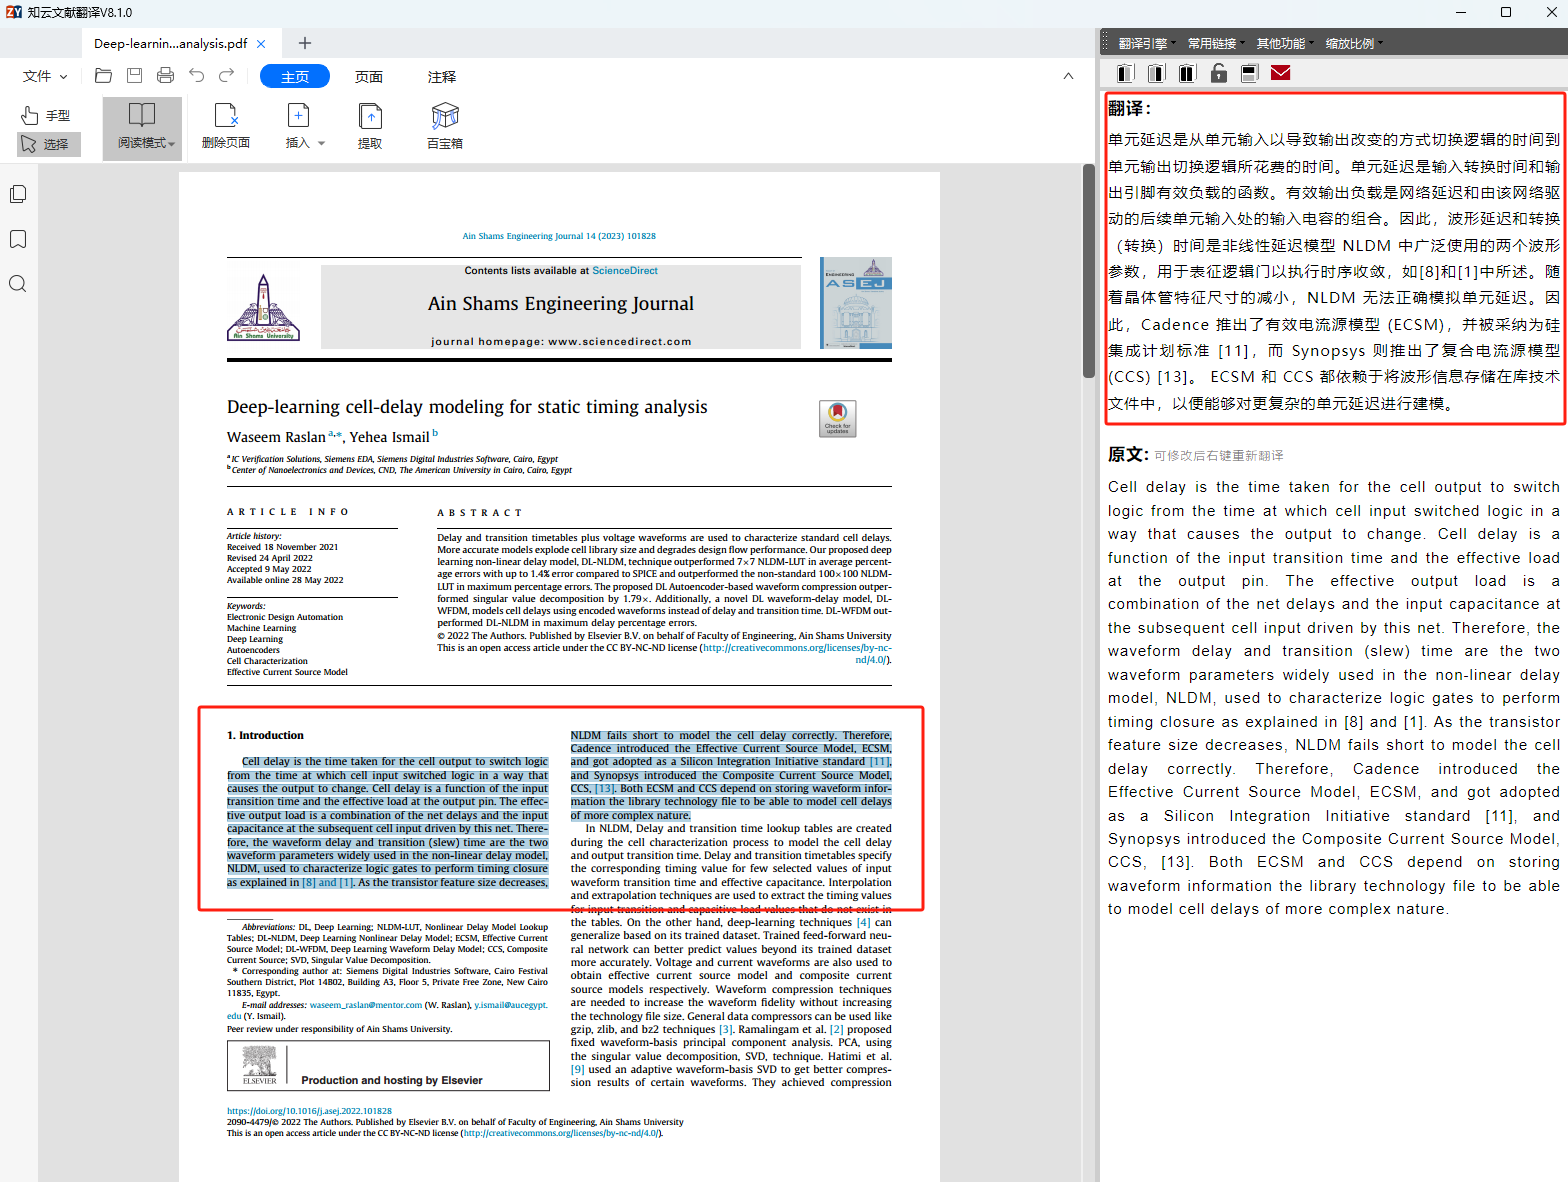
Task: Select the hand (手型) tool
Action: (x=47, y=116)
